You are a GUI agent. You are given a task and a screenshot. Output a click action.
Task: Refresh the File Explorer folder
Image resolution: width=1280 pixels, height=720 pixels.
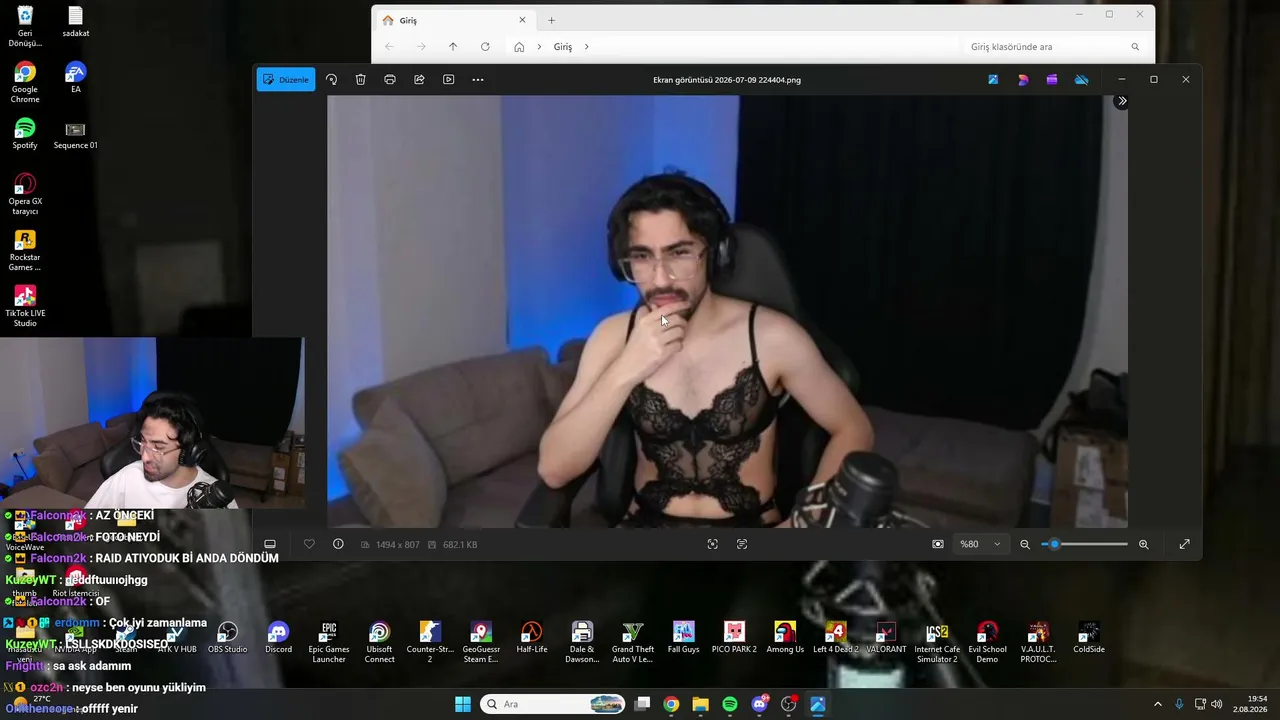click(485, 47)
